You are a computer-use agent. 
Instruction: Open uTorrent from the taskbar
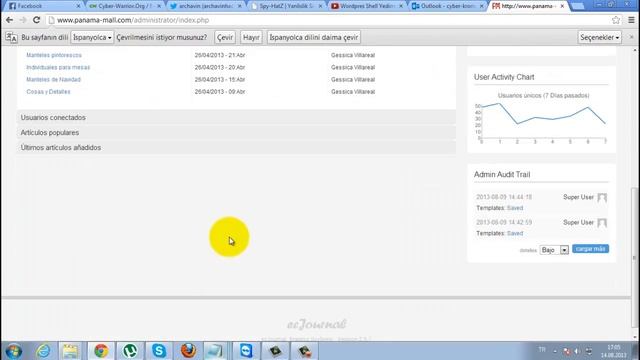pos(130,351)
